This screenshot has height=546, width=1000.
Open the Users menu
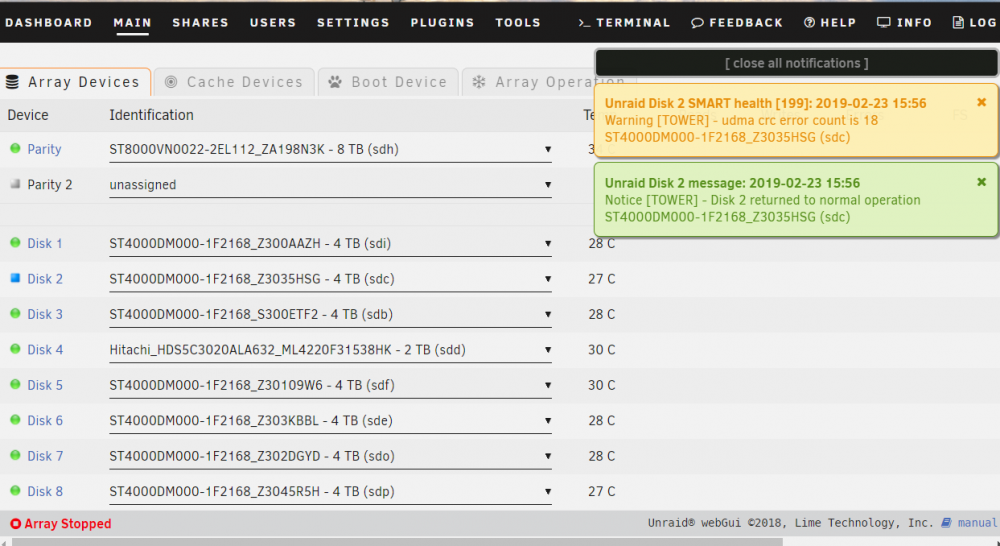(273, 22)
